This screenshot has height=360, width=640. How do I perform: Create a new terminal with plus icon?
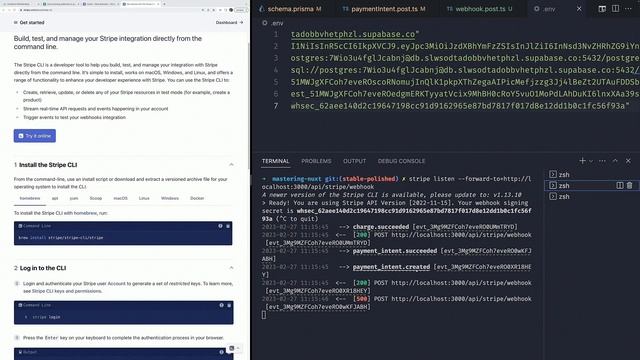pos(582,161)
